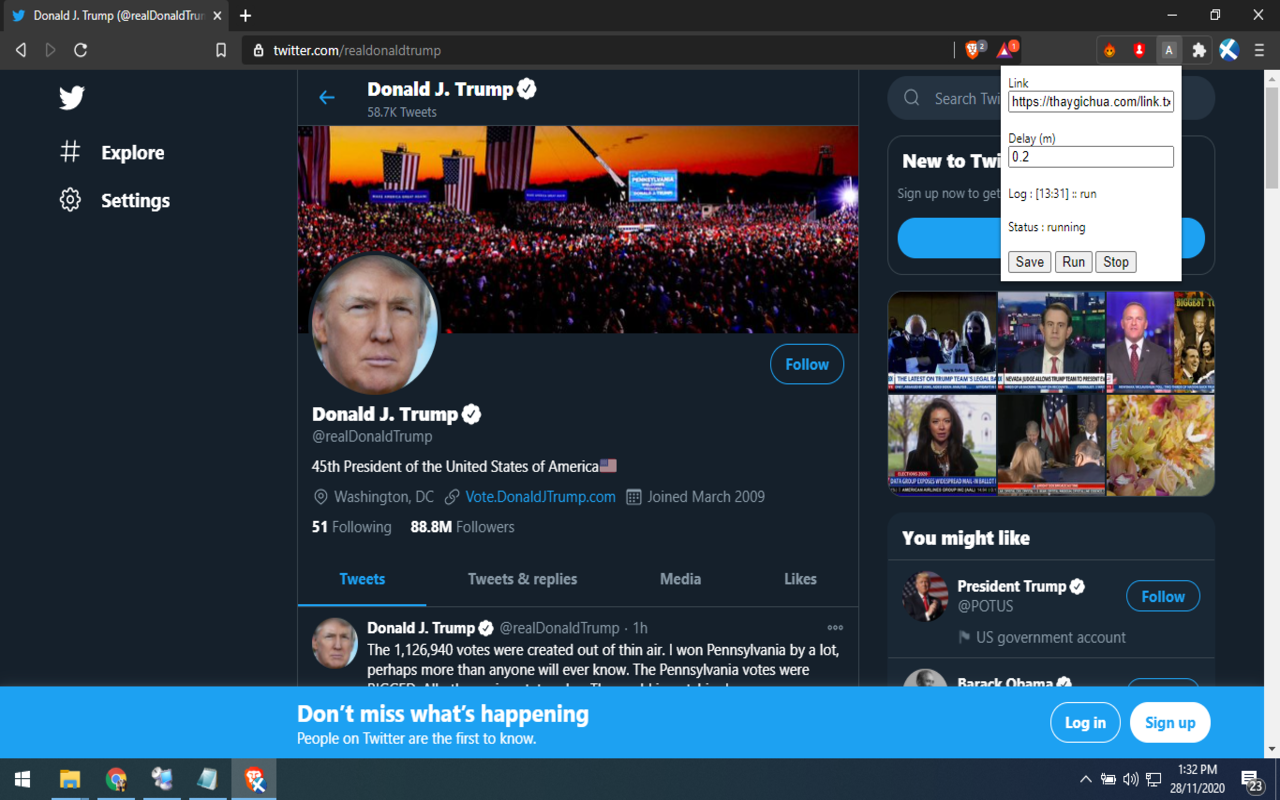This screenshot has width=1280, height=800.
Task: Open the 51 Following list
Action: (x=351, y=527)
